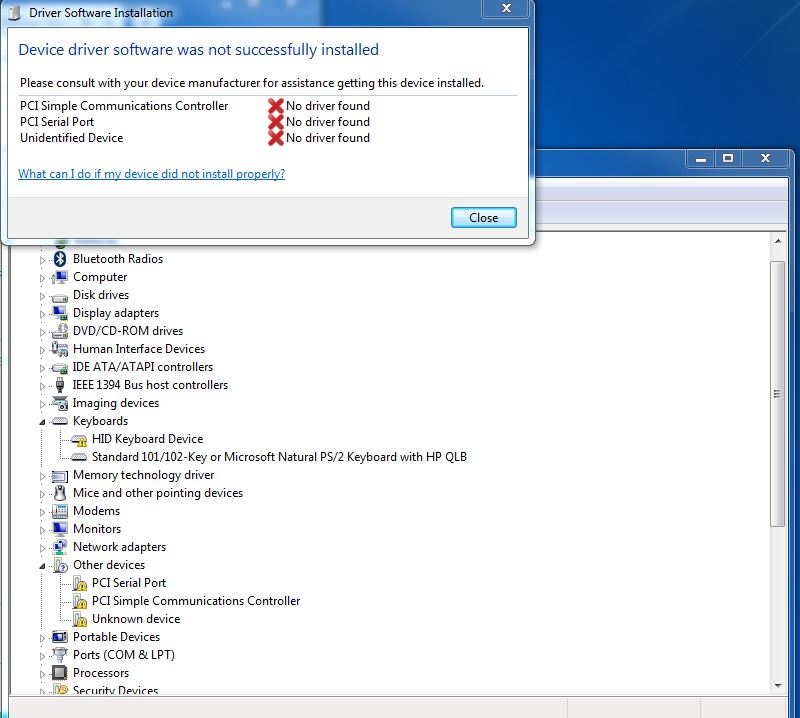Expand the Processors node
Screen dimensions: 800x718
[x=42, y=673]
